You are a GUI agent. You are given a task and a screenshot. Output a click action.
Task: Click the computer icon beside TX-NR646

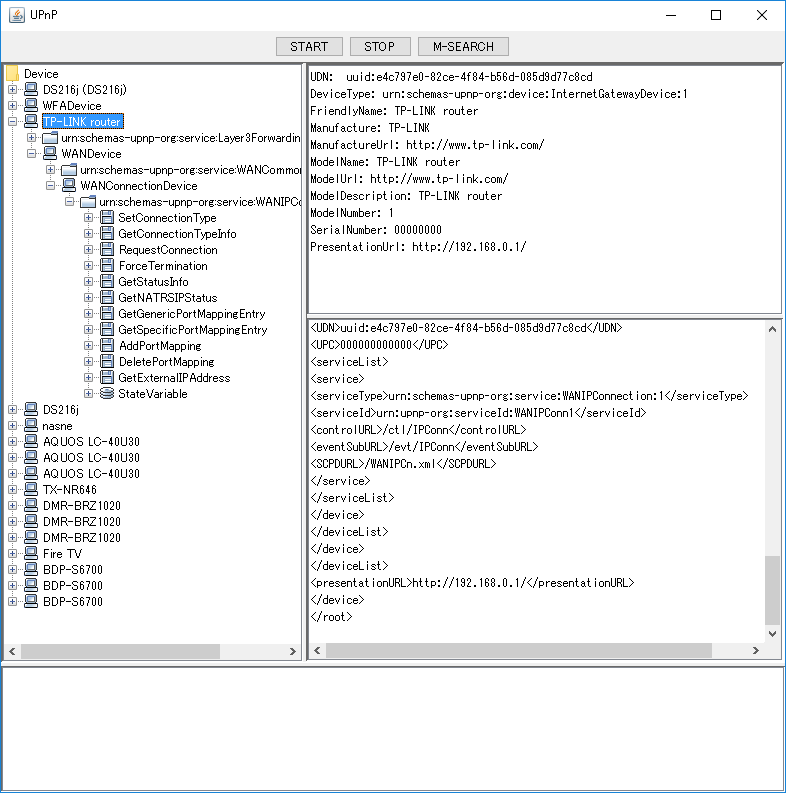point(31,490)
